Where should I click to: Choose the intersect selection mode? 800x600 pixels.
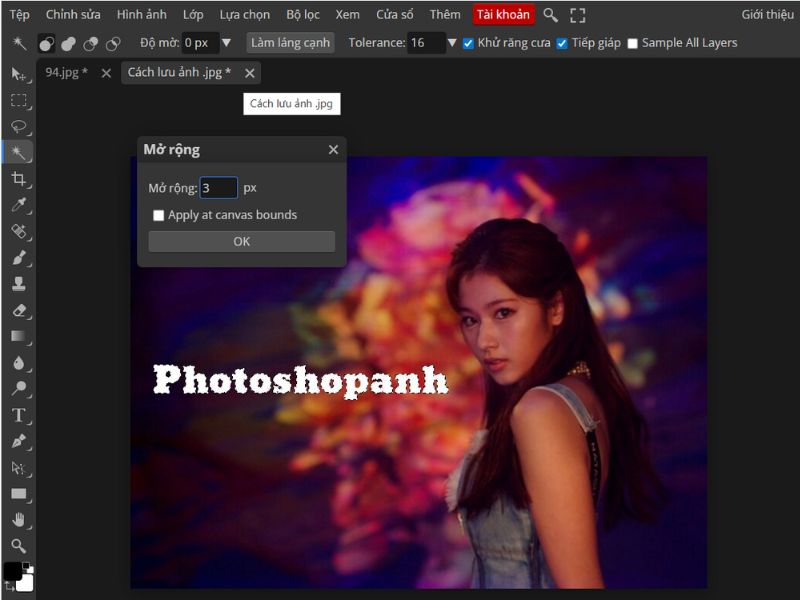[113, 44]
